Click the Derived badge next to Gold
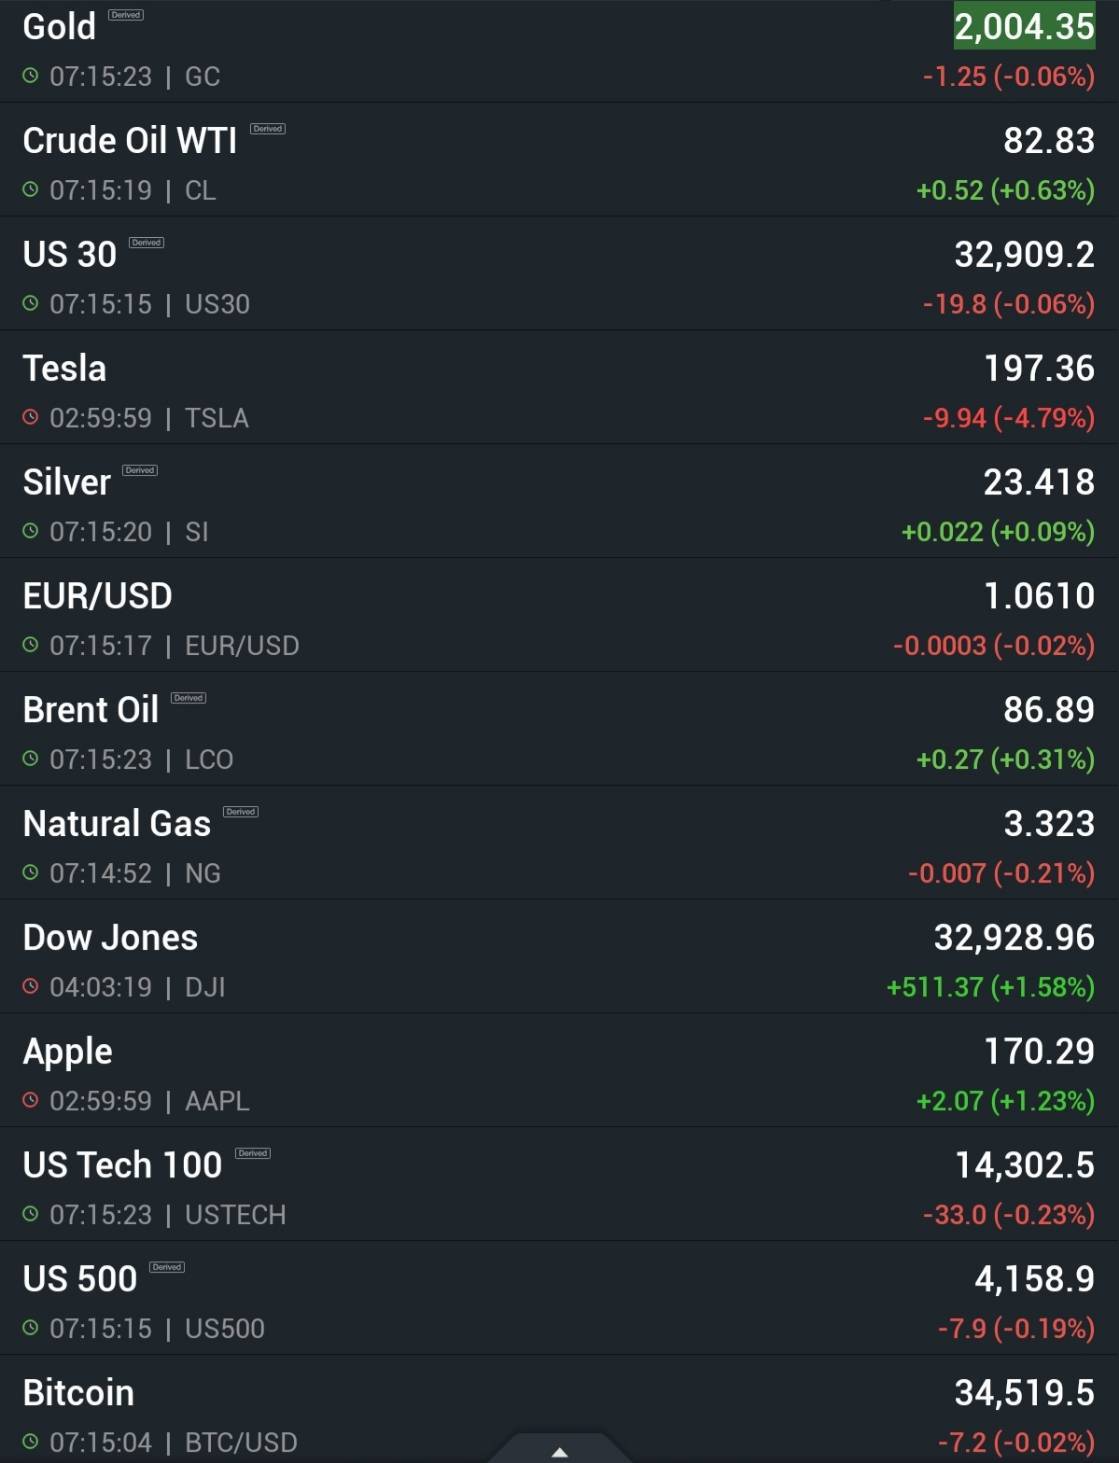This screenshot has width=1119, height=1463. [126, 15]
